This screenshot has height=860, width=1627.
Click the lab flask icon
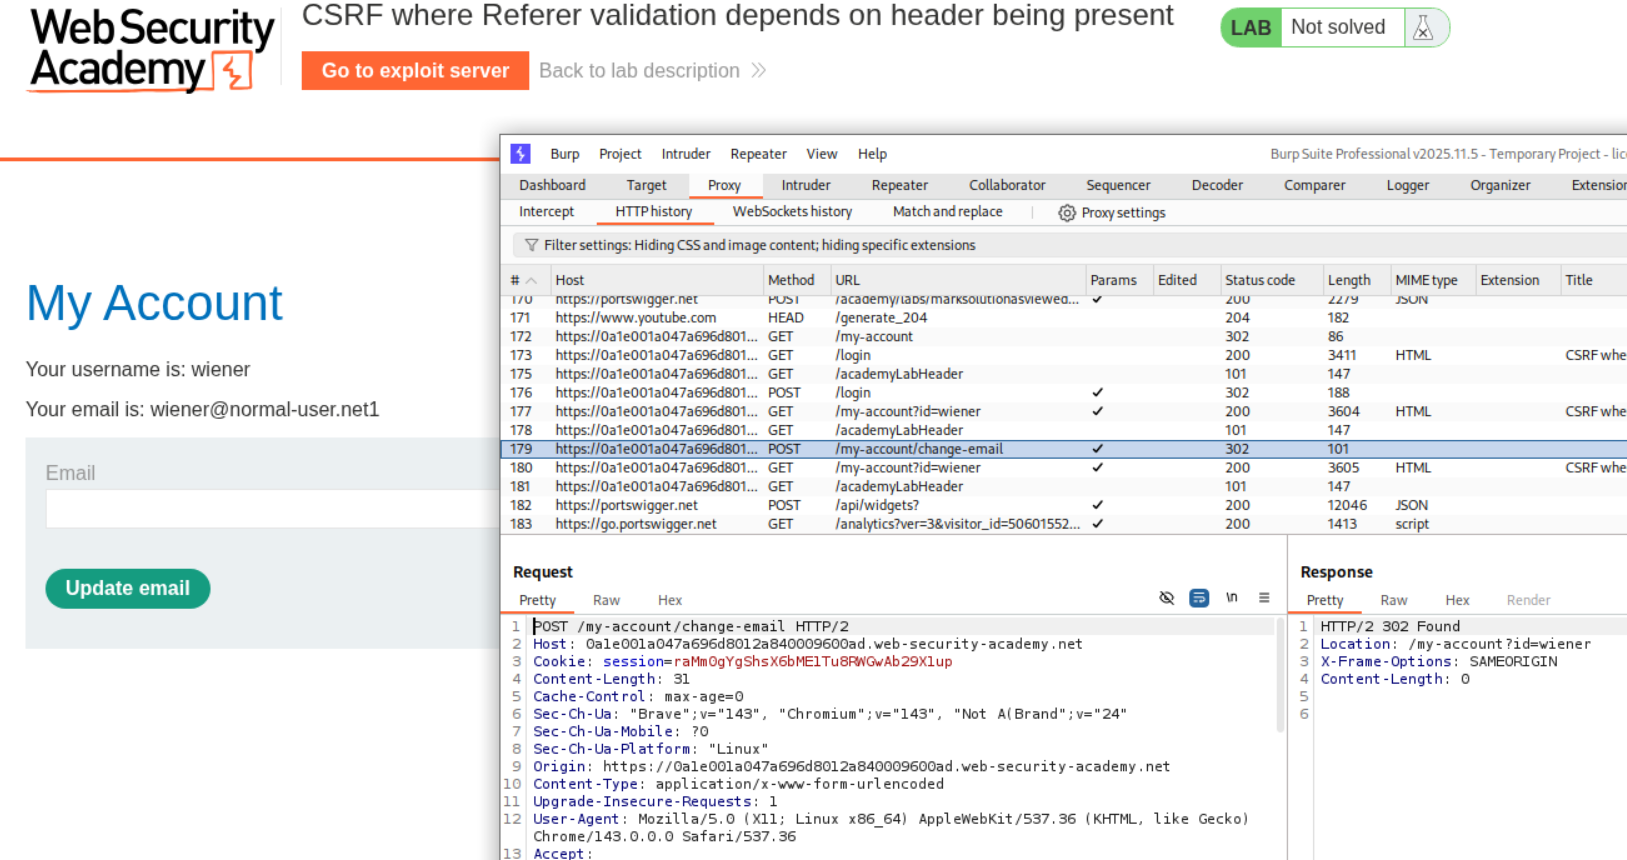[x=1423, y=28]
